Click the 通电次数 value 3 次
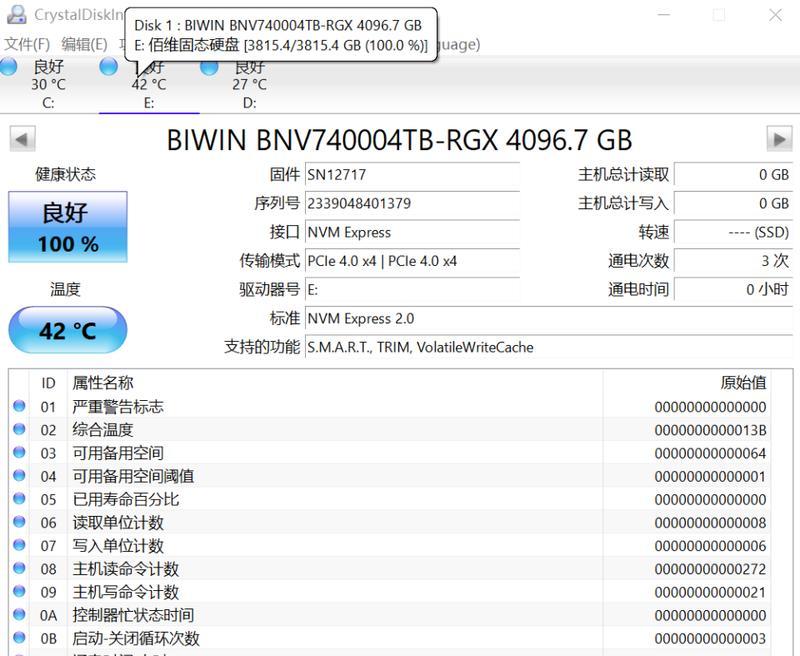The height and width of the screenshot is (656, 800). pyautogui.click(x=734, y=261)
